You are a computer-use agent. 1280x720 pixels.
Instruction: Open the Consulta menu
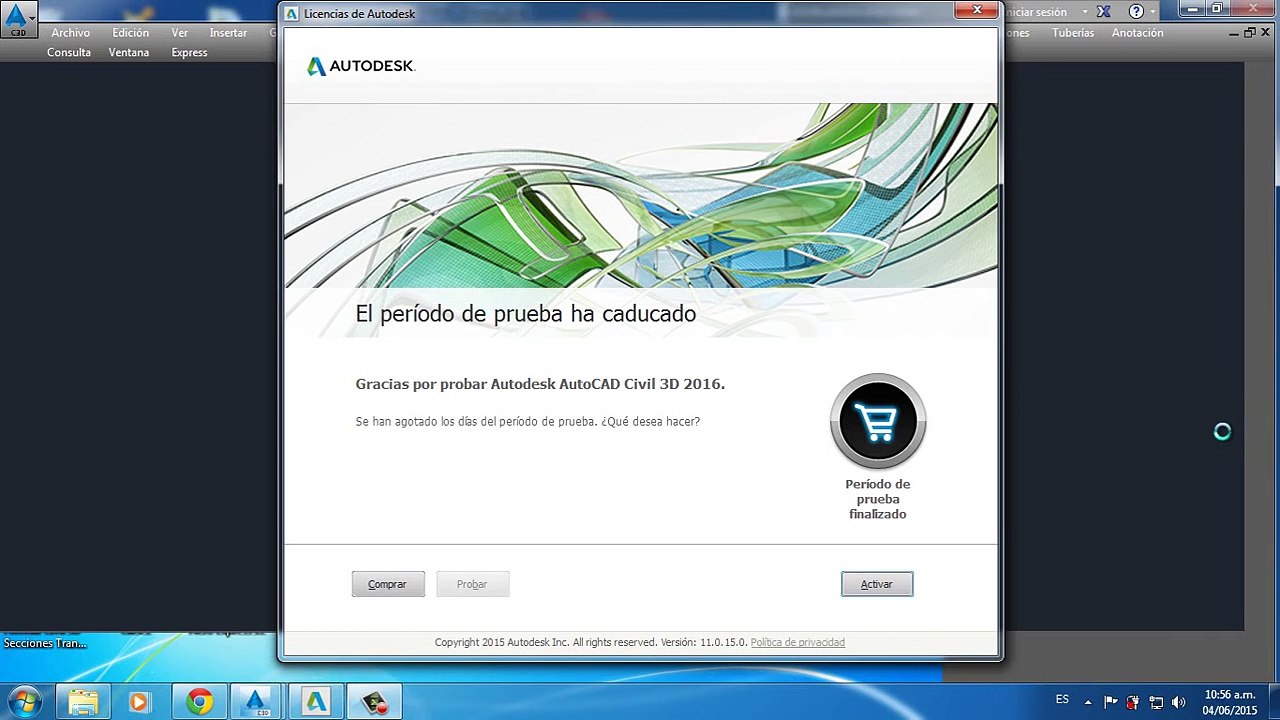(69, 53)
